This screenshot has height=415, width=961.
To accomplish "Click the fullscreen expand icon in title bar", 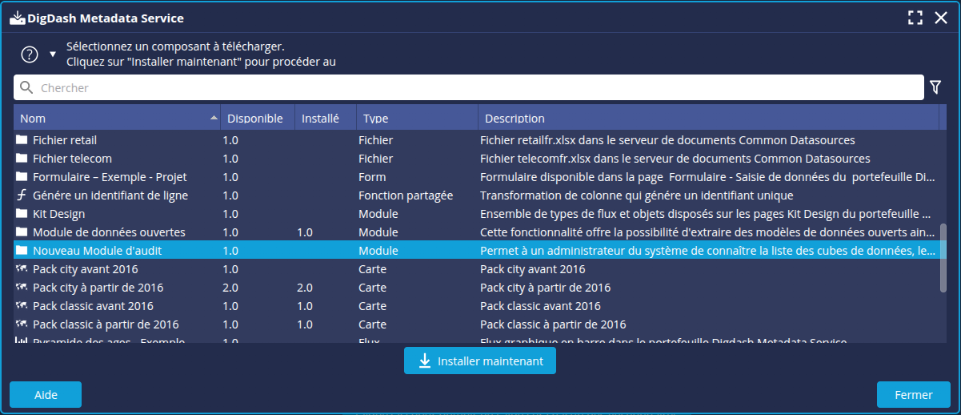I will pos(914,18).
